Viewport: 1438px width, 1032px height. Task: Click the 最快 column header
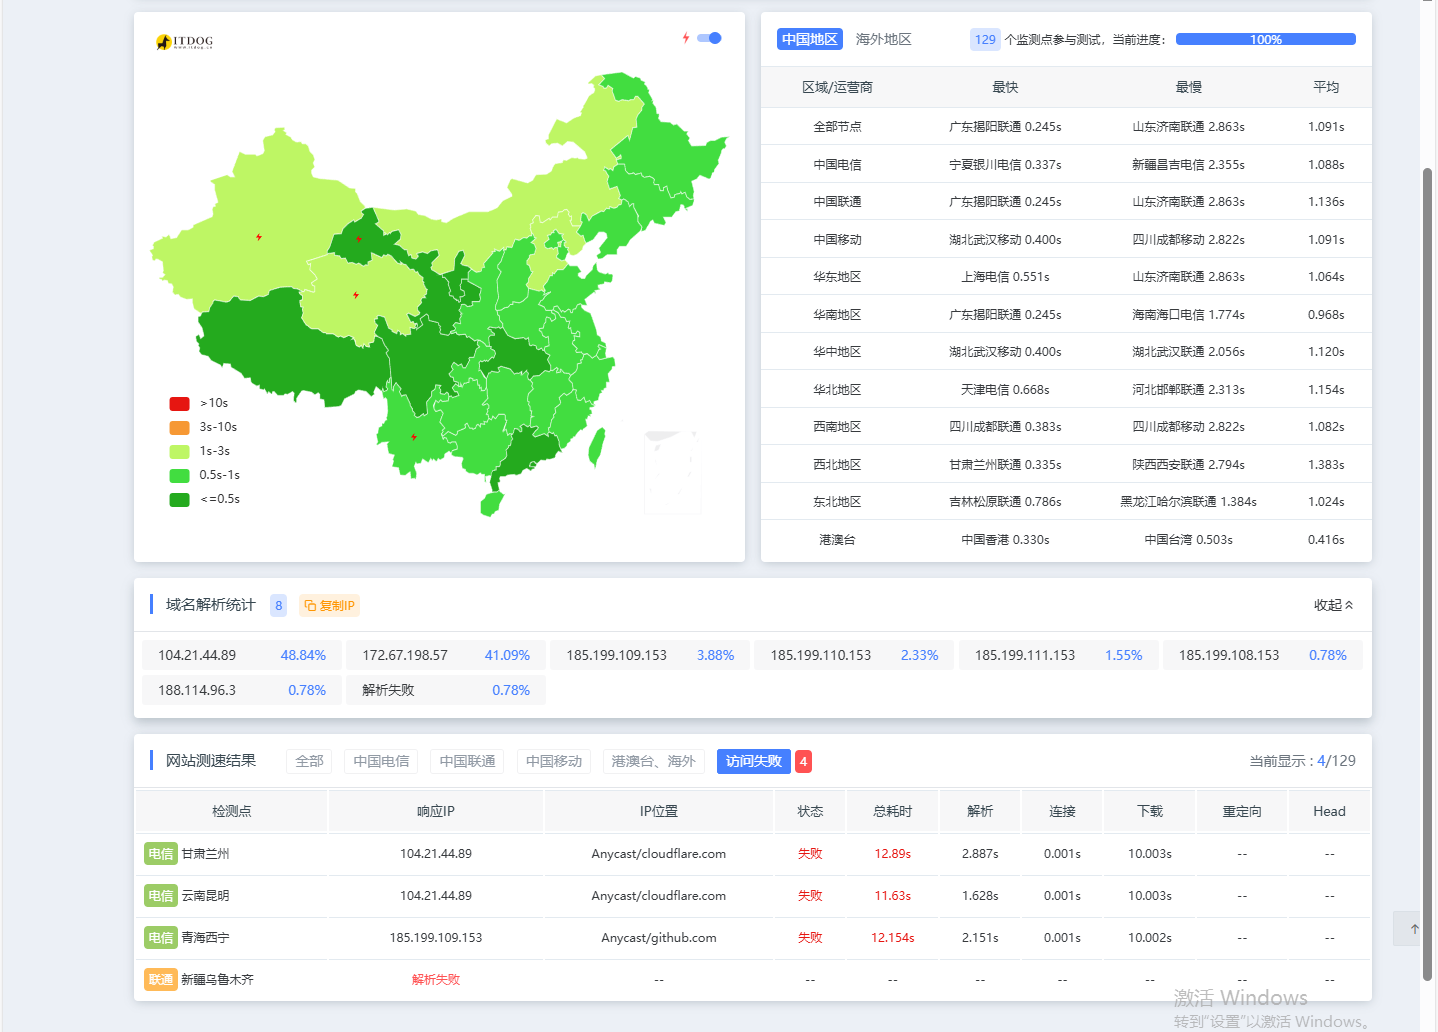click(x=1005, y=87)
